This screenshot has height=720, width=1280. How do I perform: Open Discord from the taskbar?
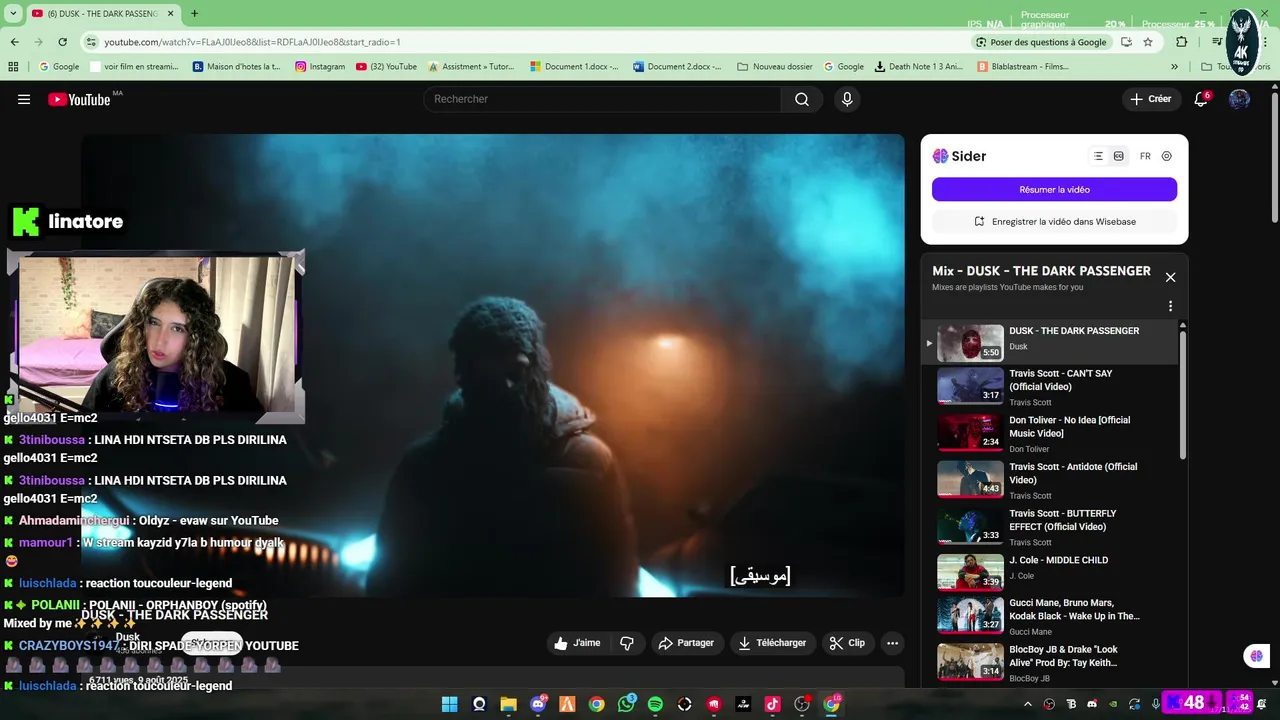538,704
